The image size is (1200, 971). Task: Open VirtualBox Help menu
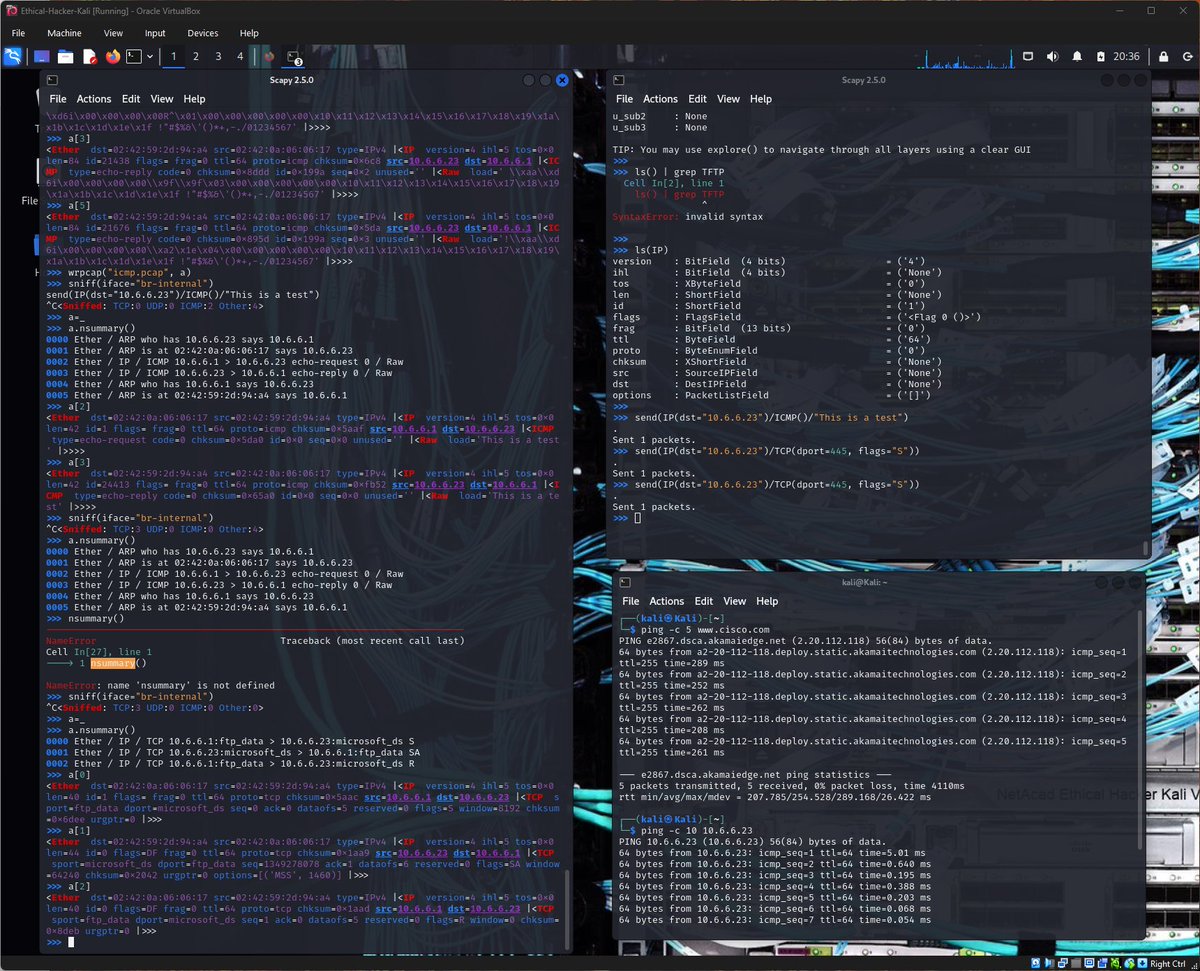click(248, 33)
